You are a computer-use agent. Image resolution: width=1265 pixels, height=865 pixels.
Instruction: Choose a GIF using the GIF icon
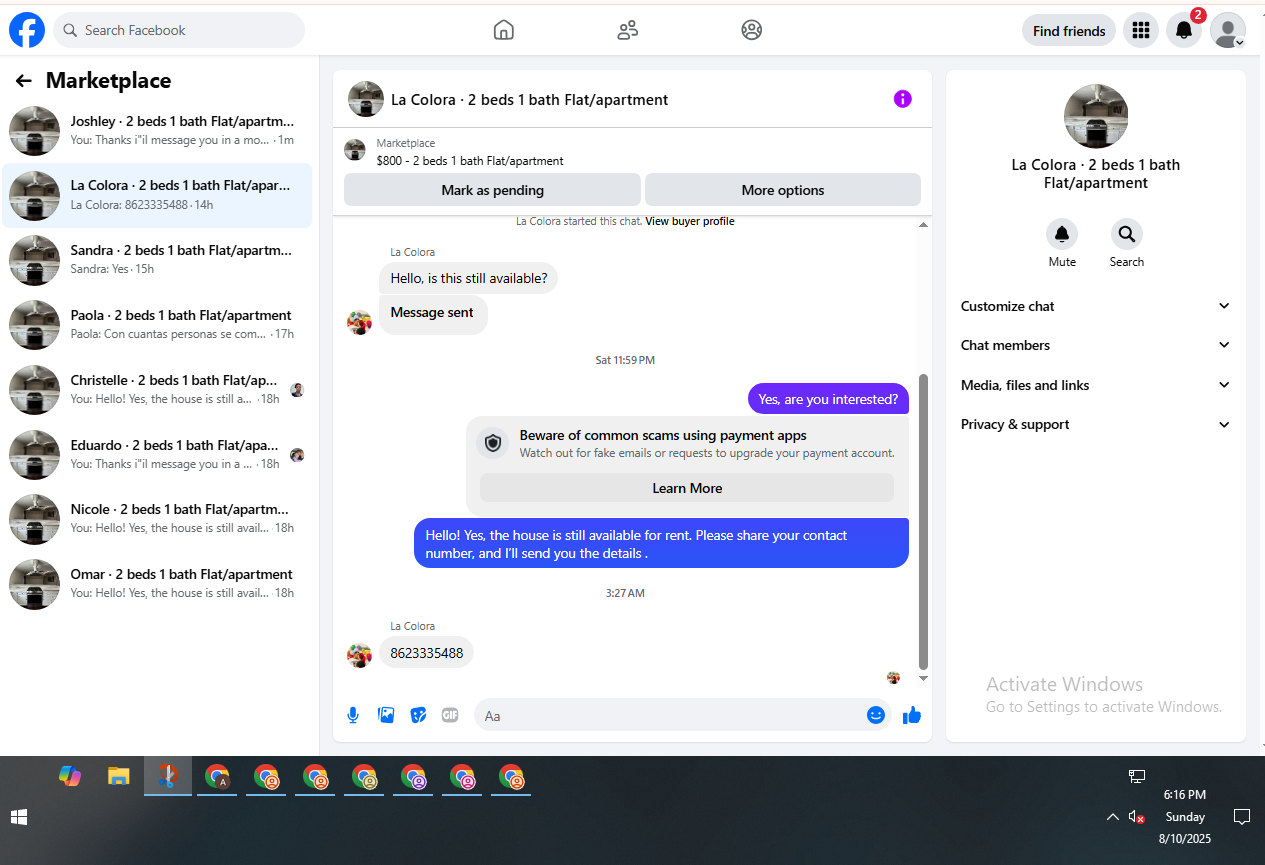451,715
